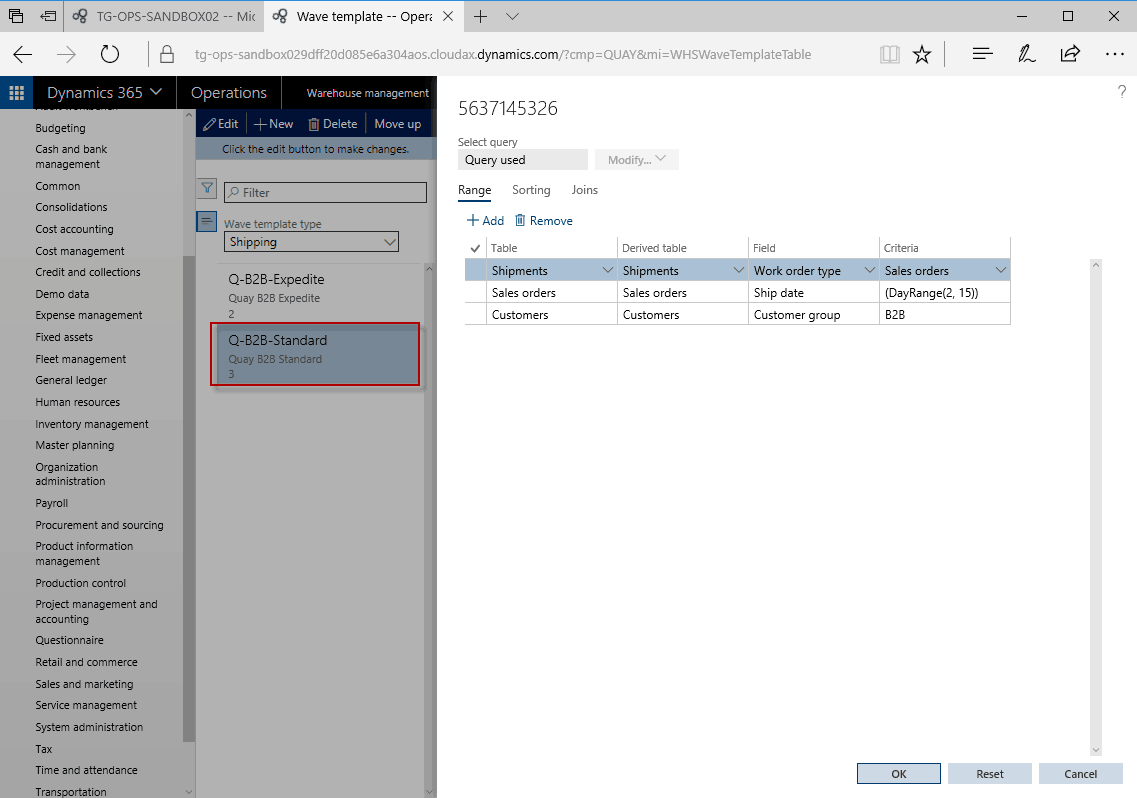Reset the query to defaults

pyautogui.click(x=990, y=774)
